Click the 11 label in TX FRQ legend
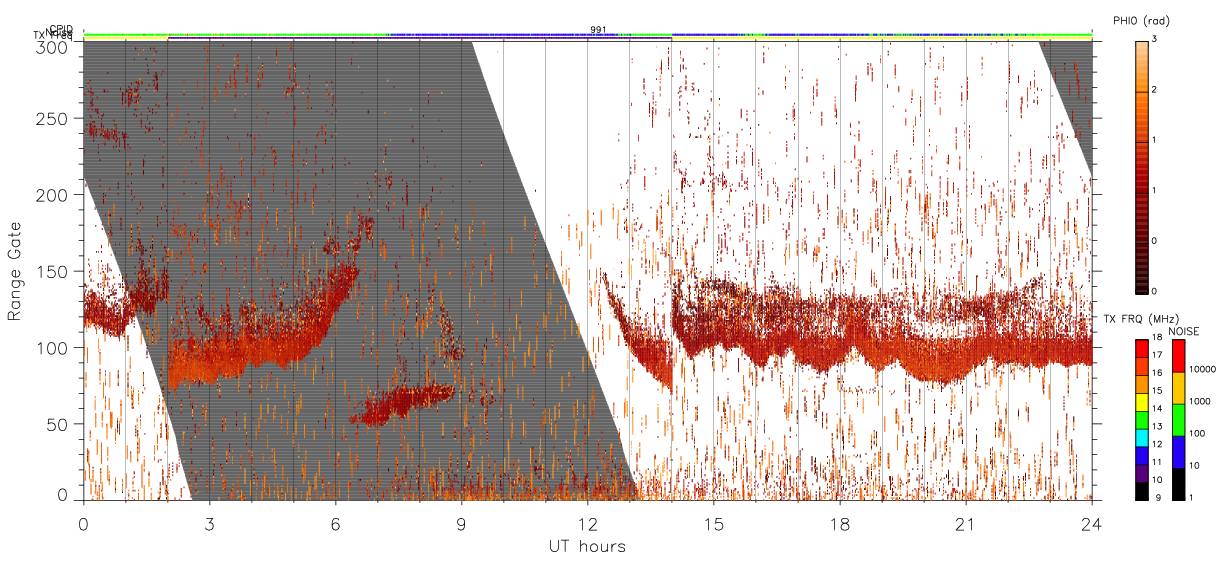The height and width of the screenshot is (567, 1228). coord(1158,462)
